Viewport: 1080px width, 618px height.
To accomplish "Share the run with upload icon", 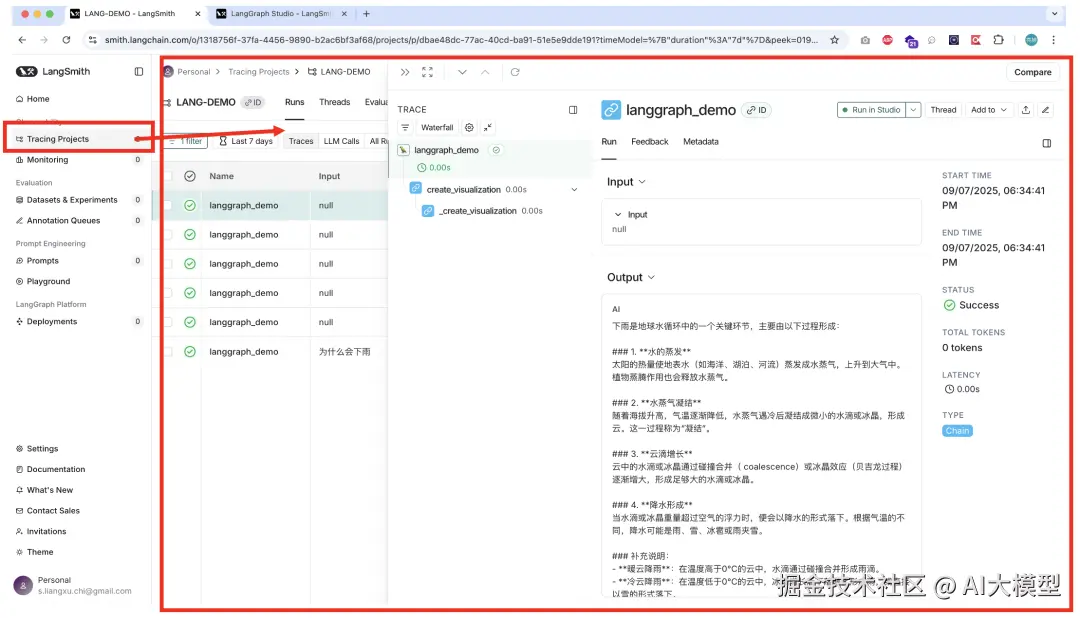I will click(x=1026, y=110).
